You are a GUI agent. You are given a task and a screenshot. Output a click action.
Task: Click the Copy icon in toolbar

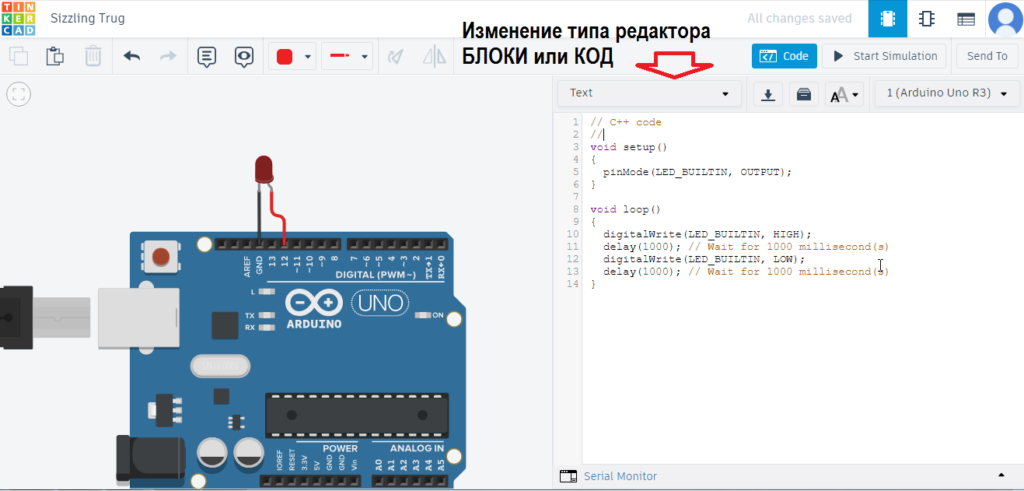(x=18, y=56)
